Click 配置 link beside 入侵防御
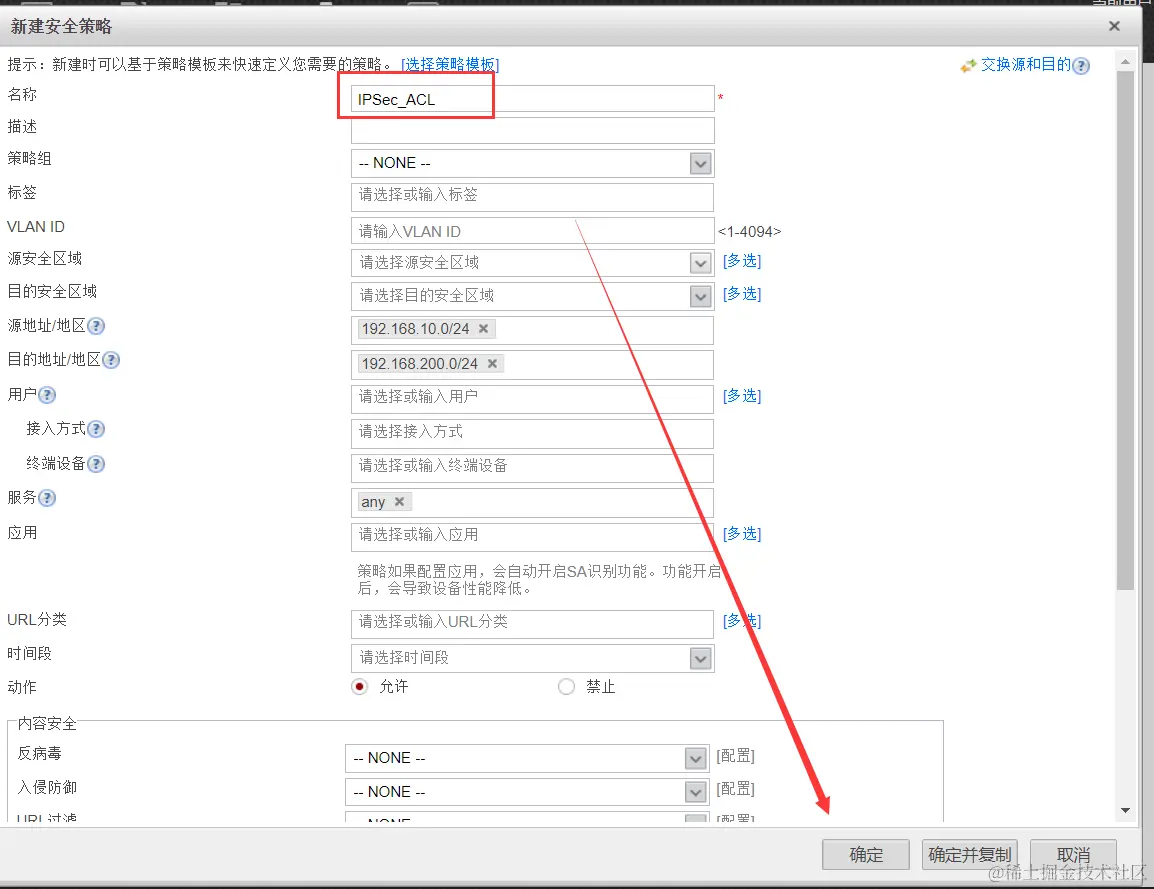The width and height of the screenshot is (1154, 889). [x=735, y=789]
